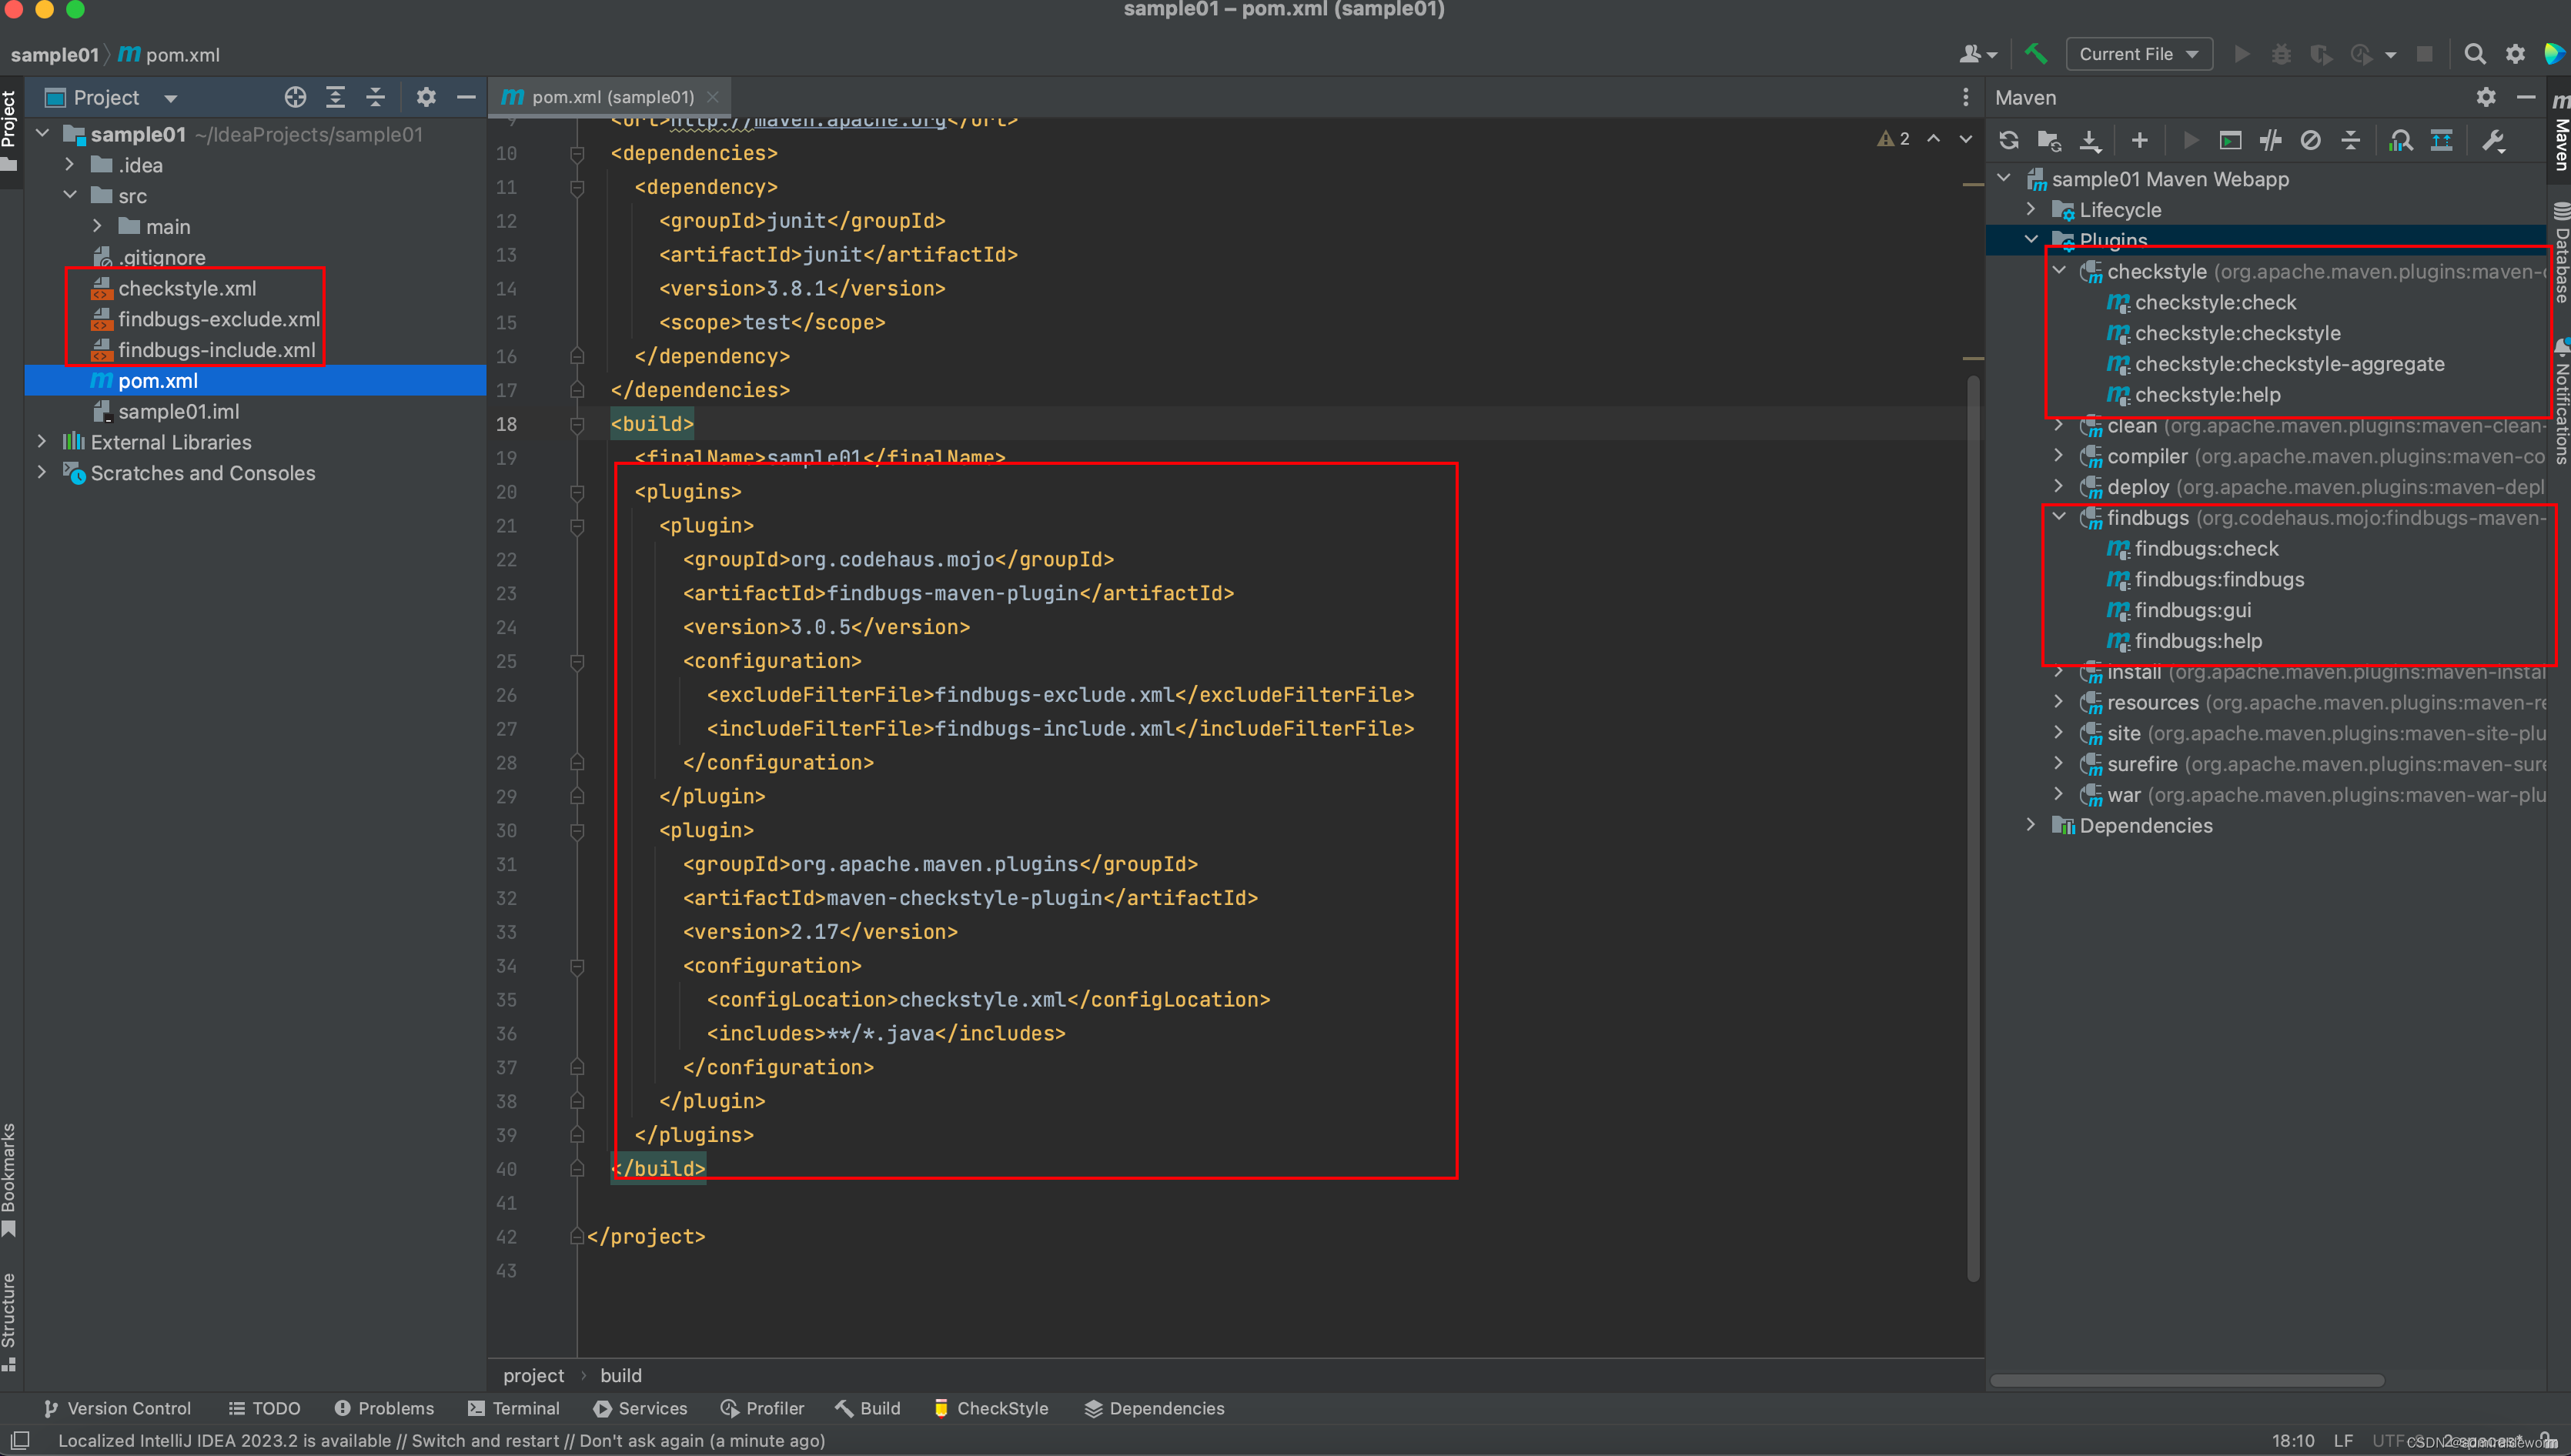Click the Run arrow in main toolbar
Viewport: 2571px width, 1456px height.
point(2242,54)
